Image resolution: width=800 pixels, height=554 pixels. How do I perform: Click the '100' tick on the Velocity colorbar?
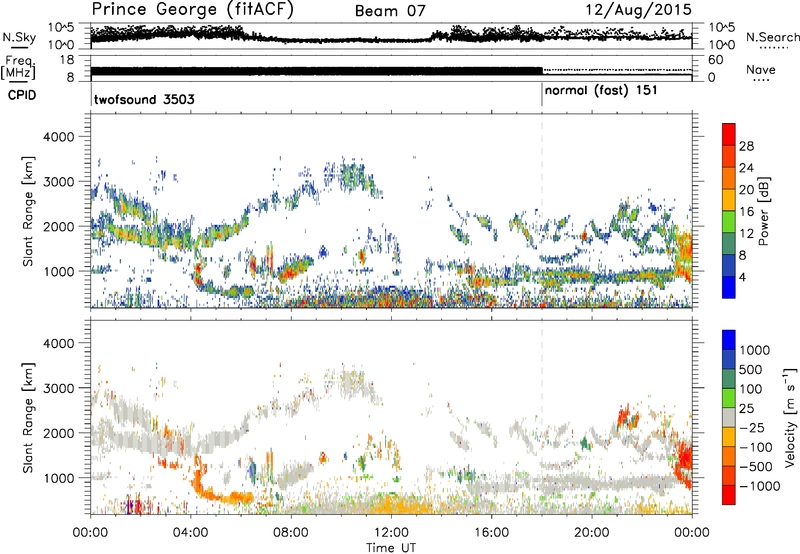751,389
